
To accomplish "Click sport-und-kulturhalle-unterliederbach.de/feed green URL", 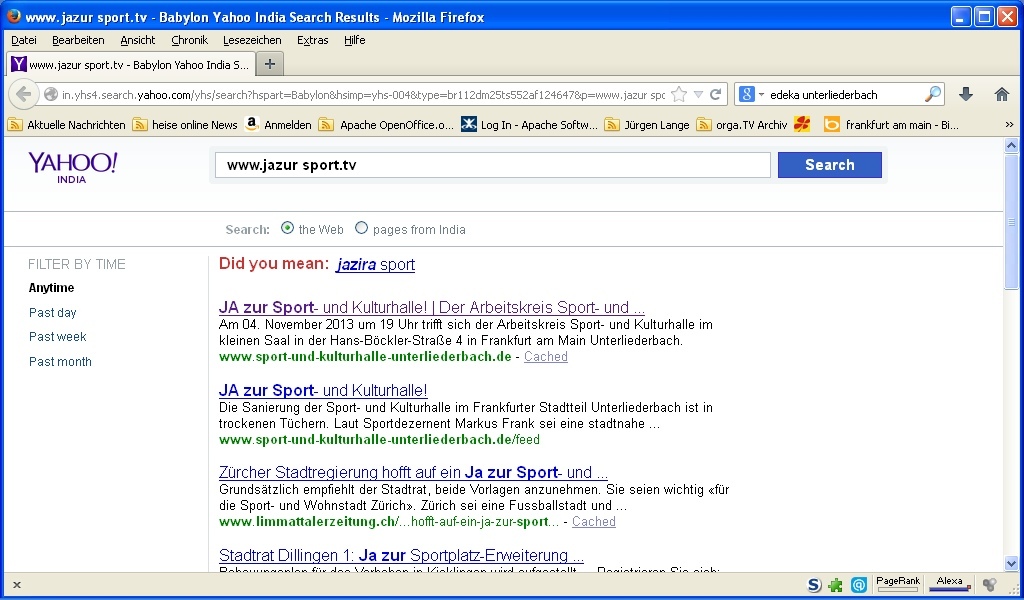I will (x=379, y=439).
